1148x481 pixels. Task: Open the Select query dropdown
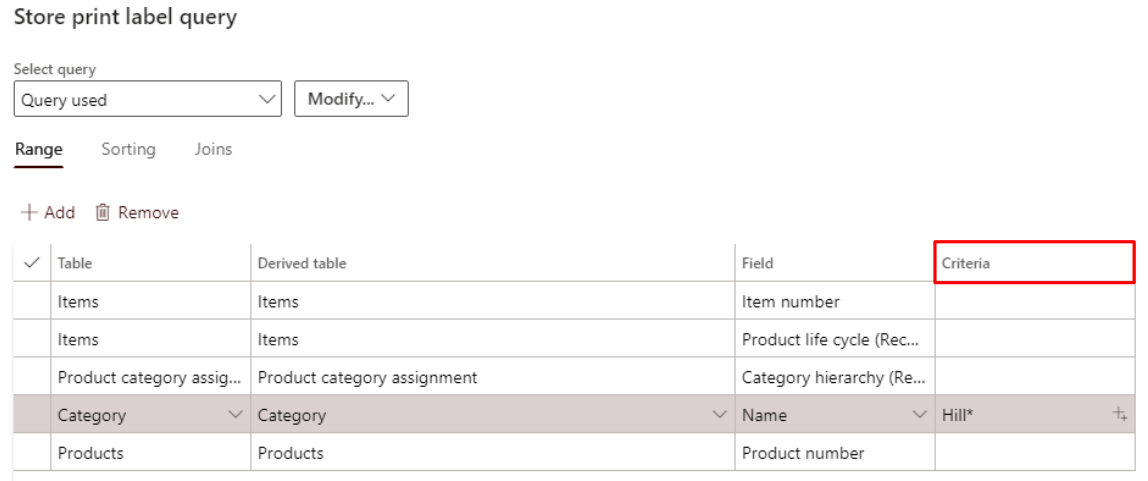147,100
